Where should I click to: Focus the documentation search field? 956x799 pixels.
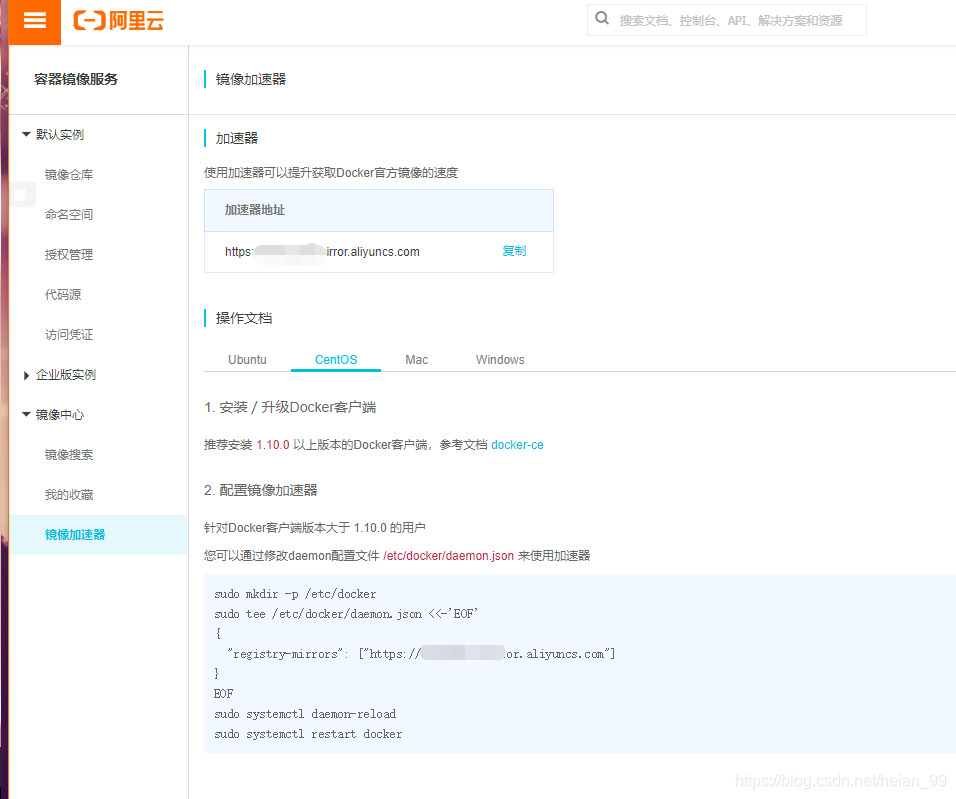(727, 20)
